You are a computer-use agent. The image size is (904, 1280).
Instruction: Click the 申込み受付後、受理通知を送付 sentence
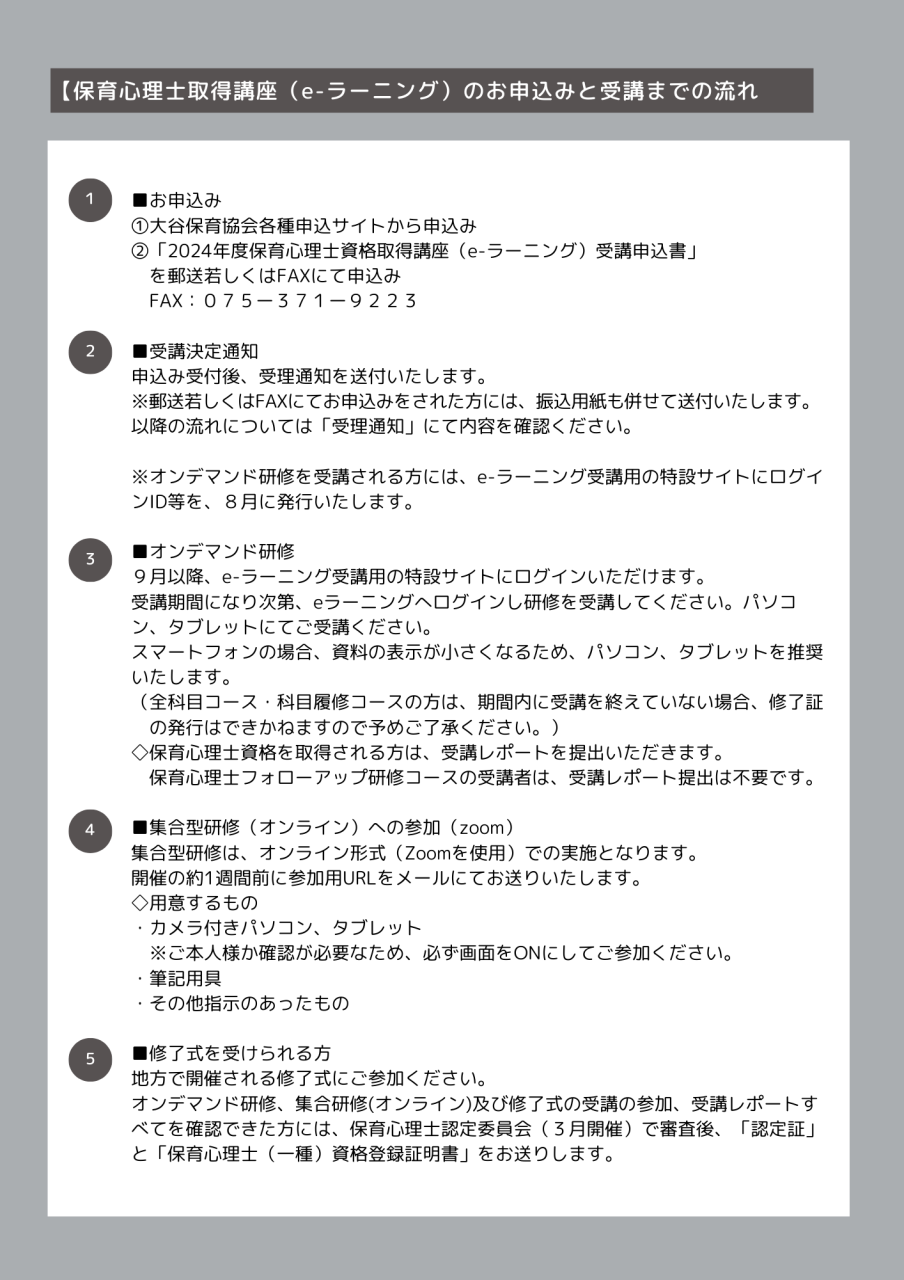309,377
